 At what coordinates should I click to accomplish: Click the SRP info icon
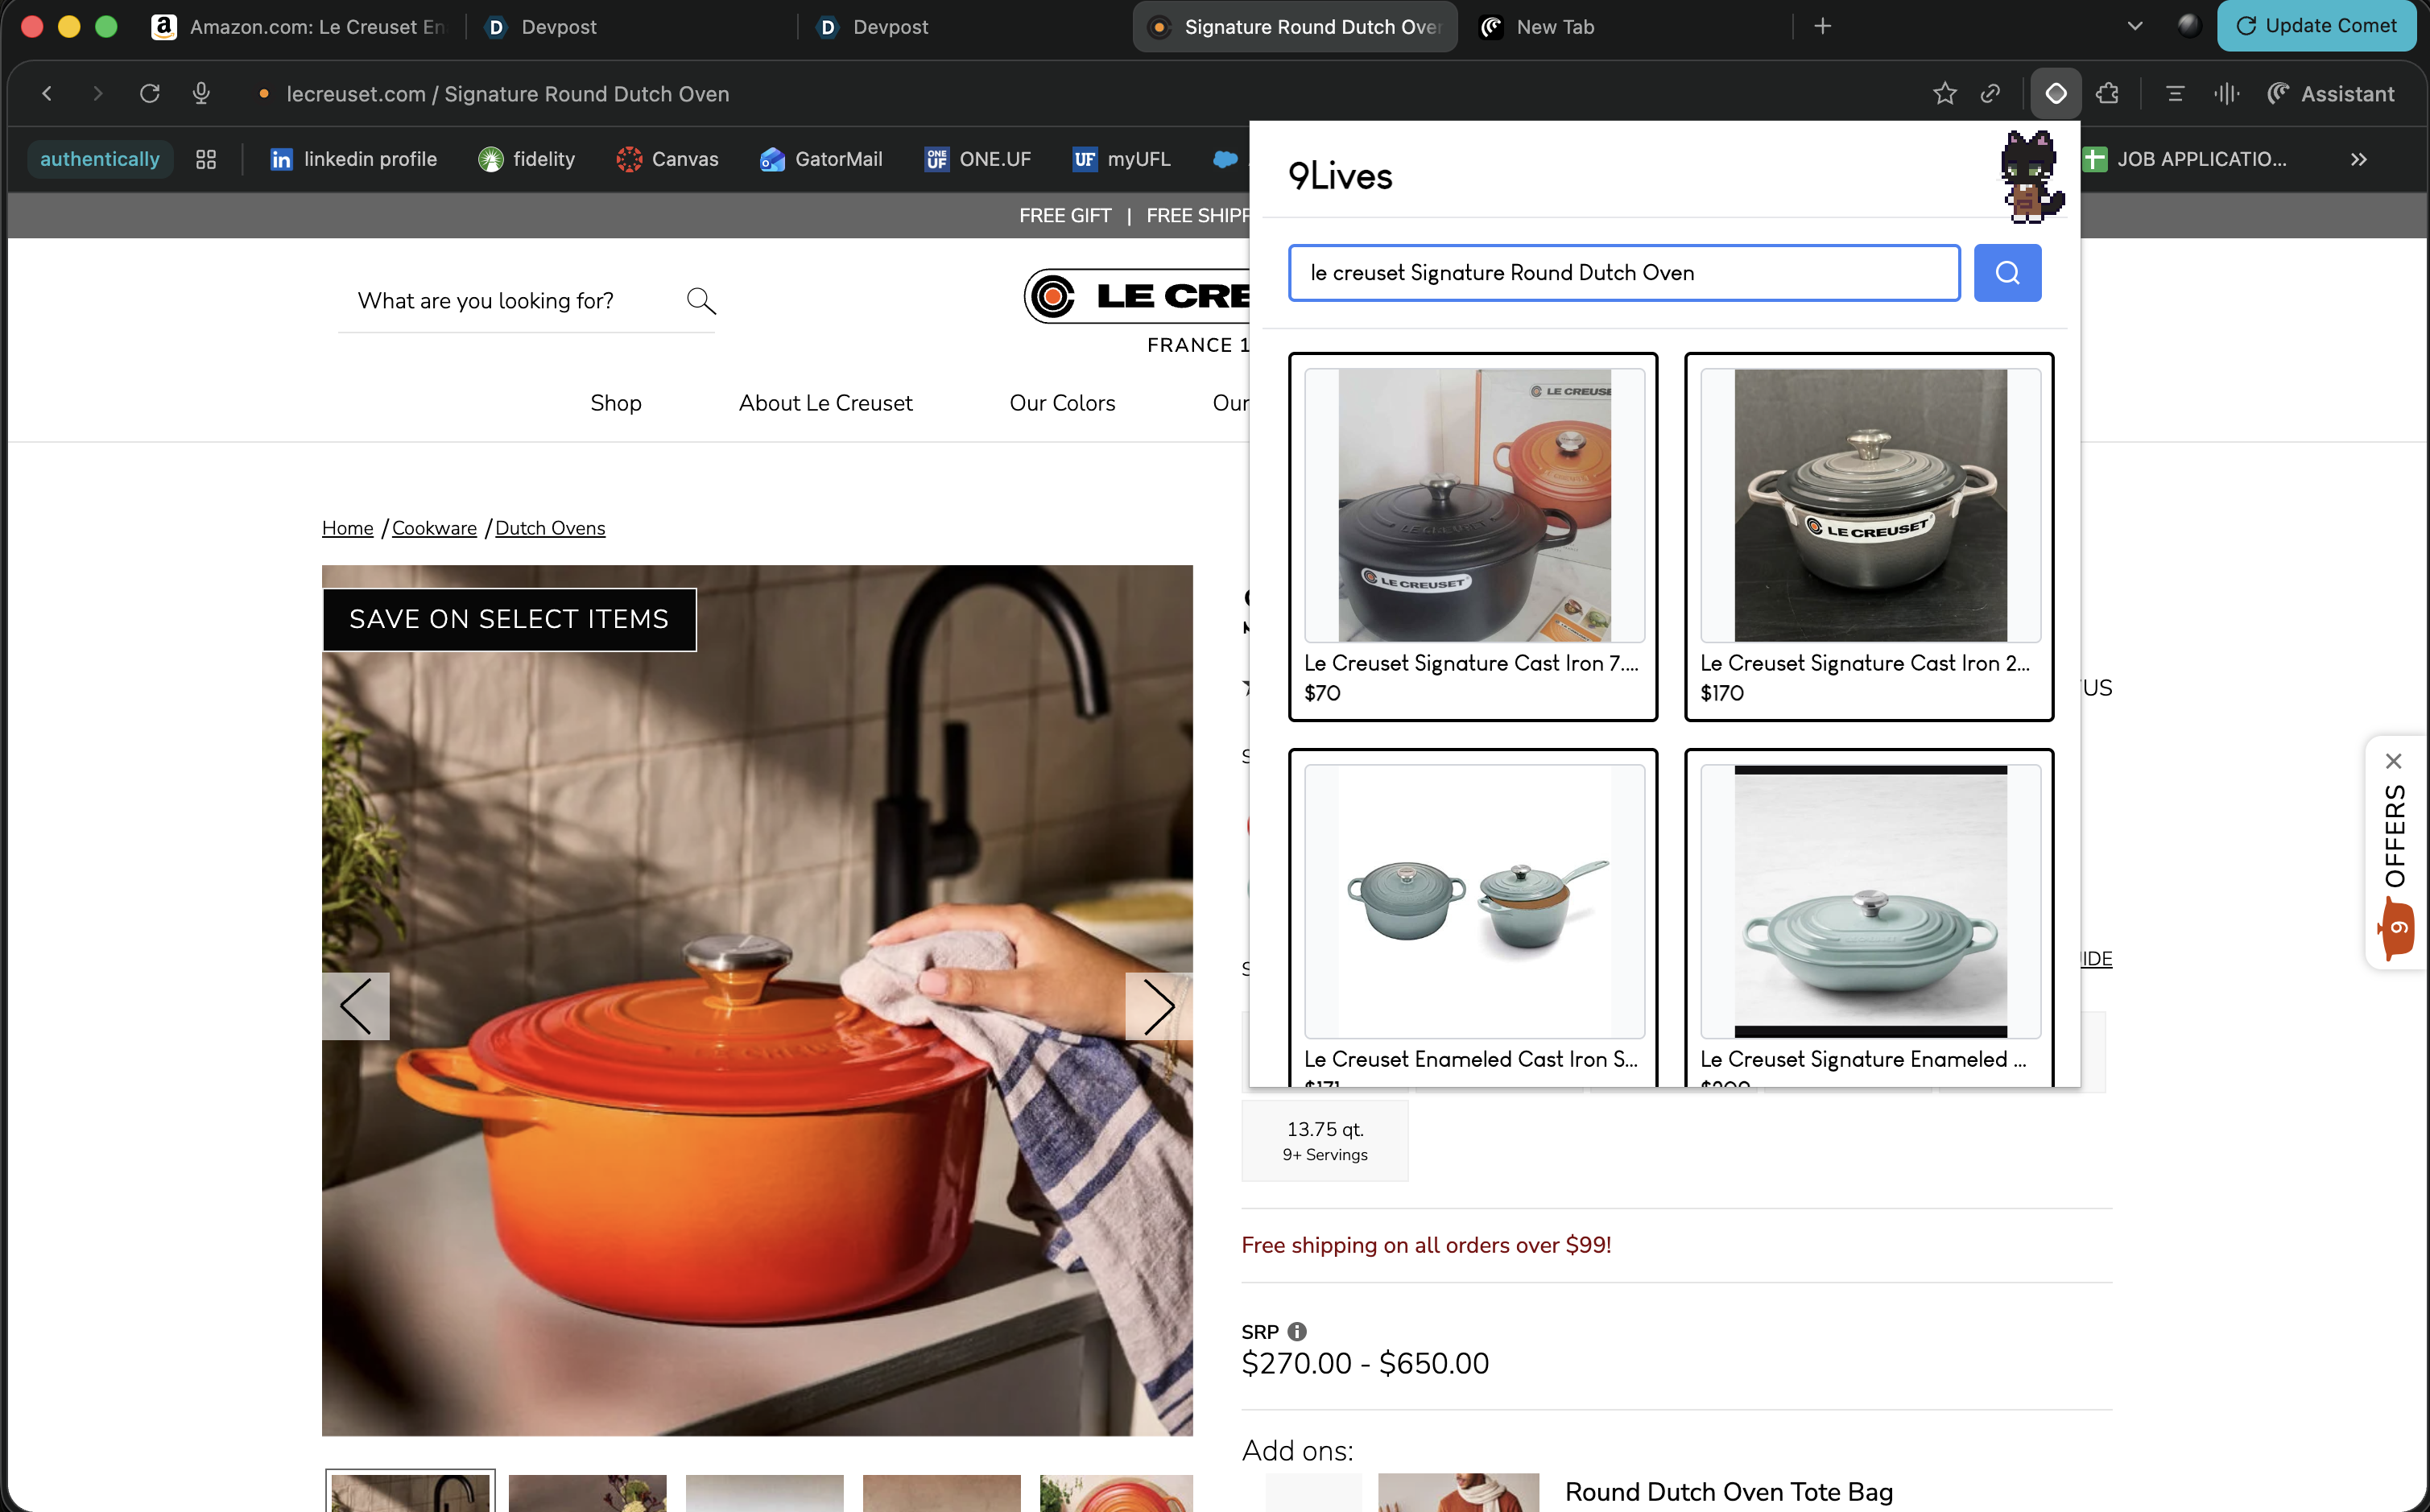tap(1297, 1331)
